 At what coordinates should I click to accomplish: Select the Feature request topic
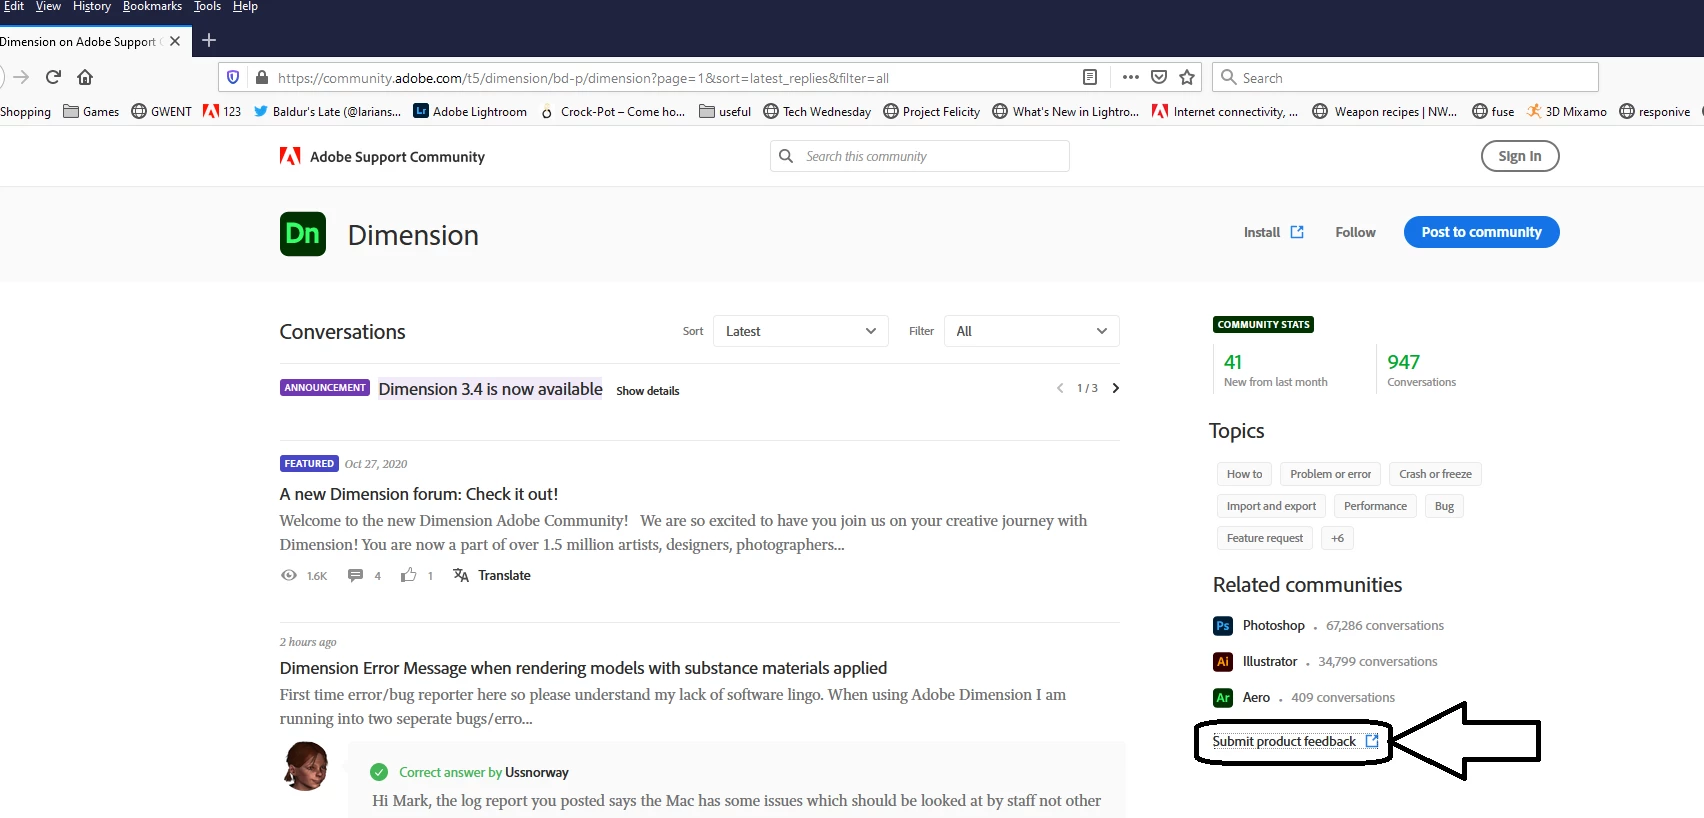click(1265, 538)
